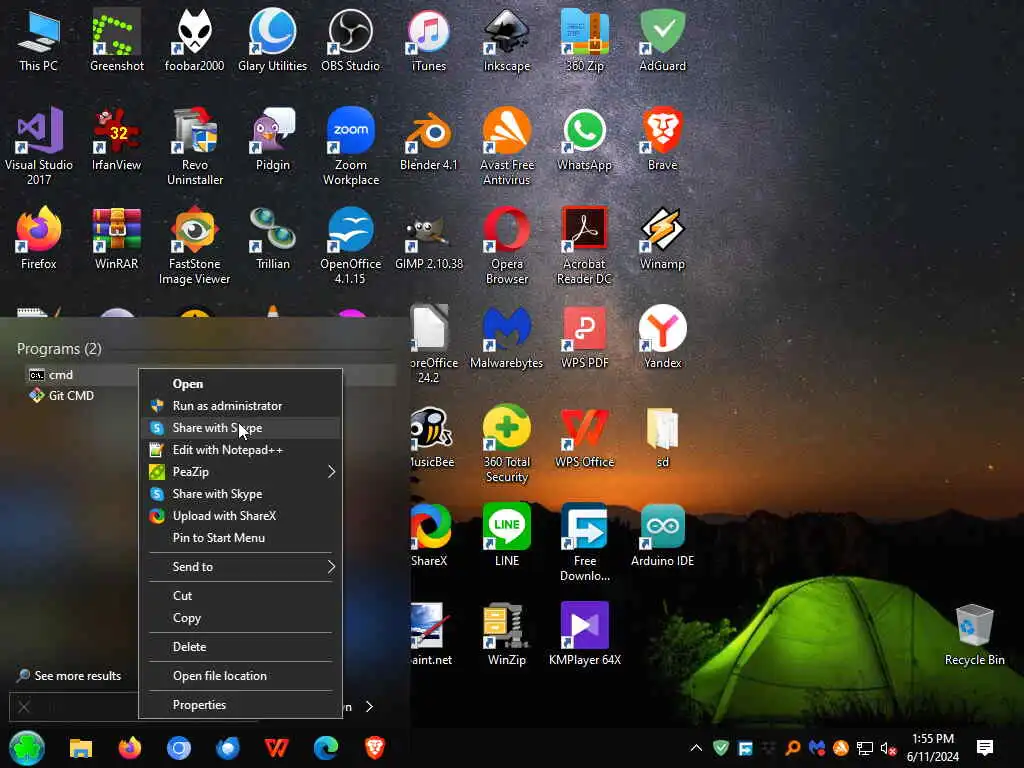Launch Opera Browser shortcut

point(507,245)
